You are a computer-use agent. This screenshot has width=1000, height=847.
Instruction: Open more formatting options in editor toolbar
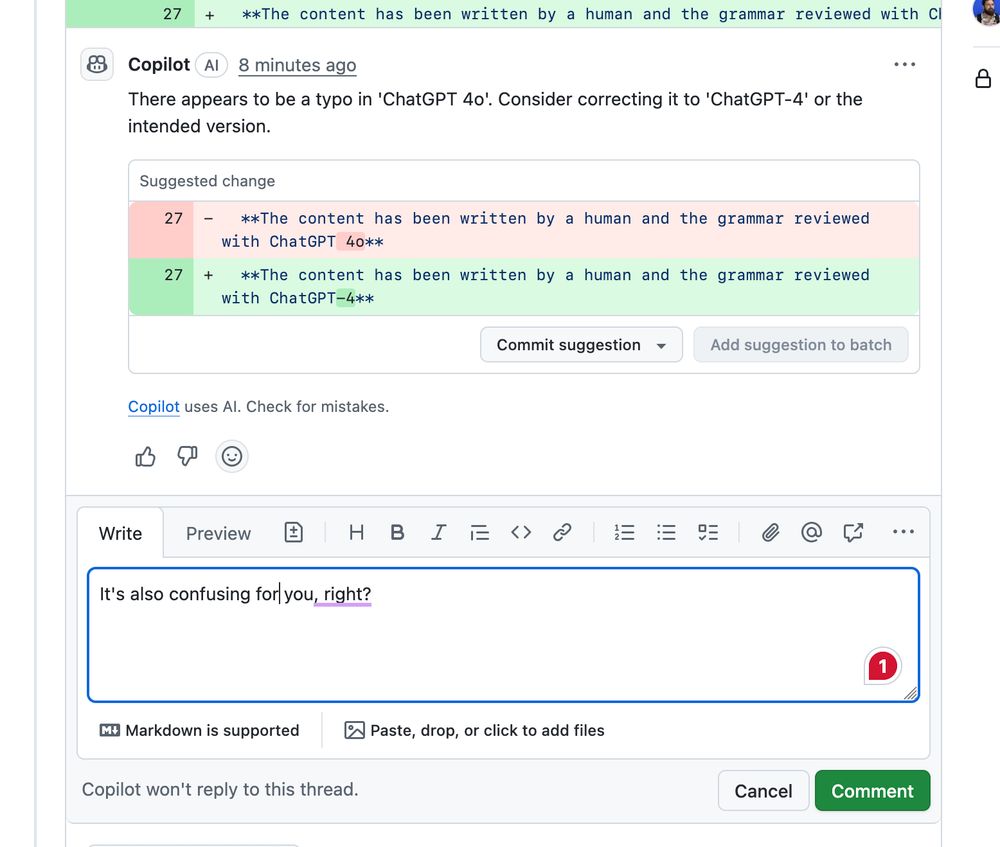(904, 532)
